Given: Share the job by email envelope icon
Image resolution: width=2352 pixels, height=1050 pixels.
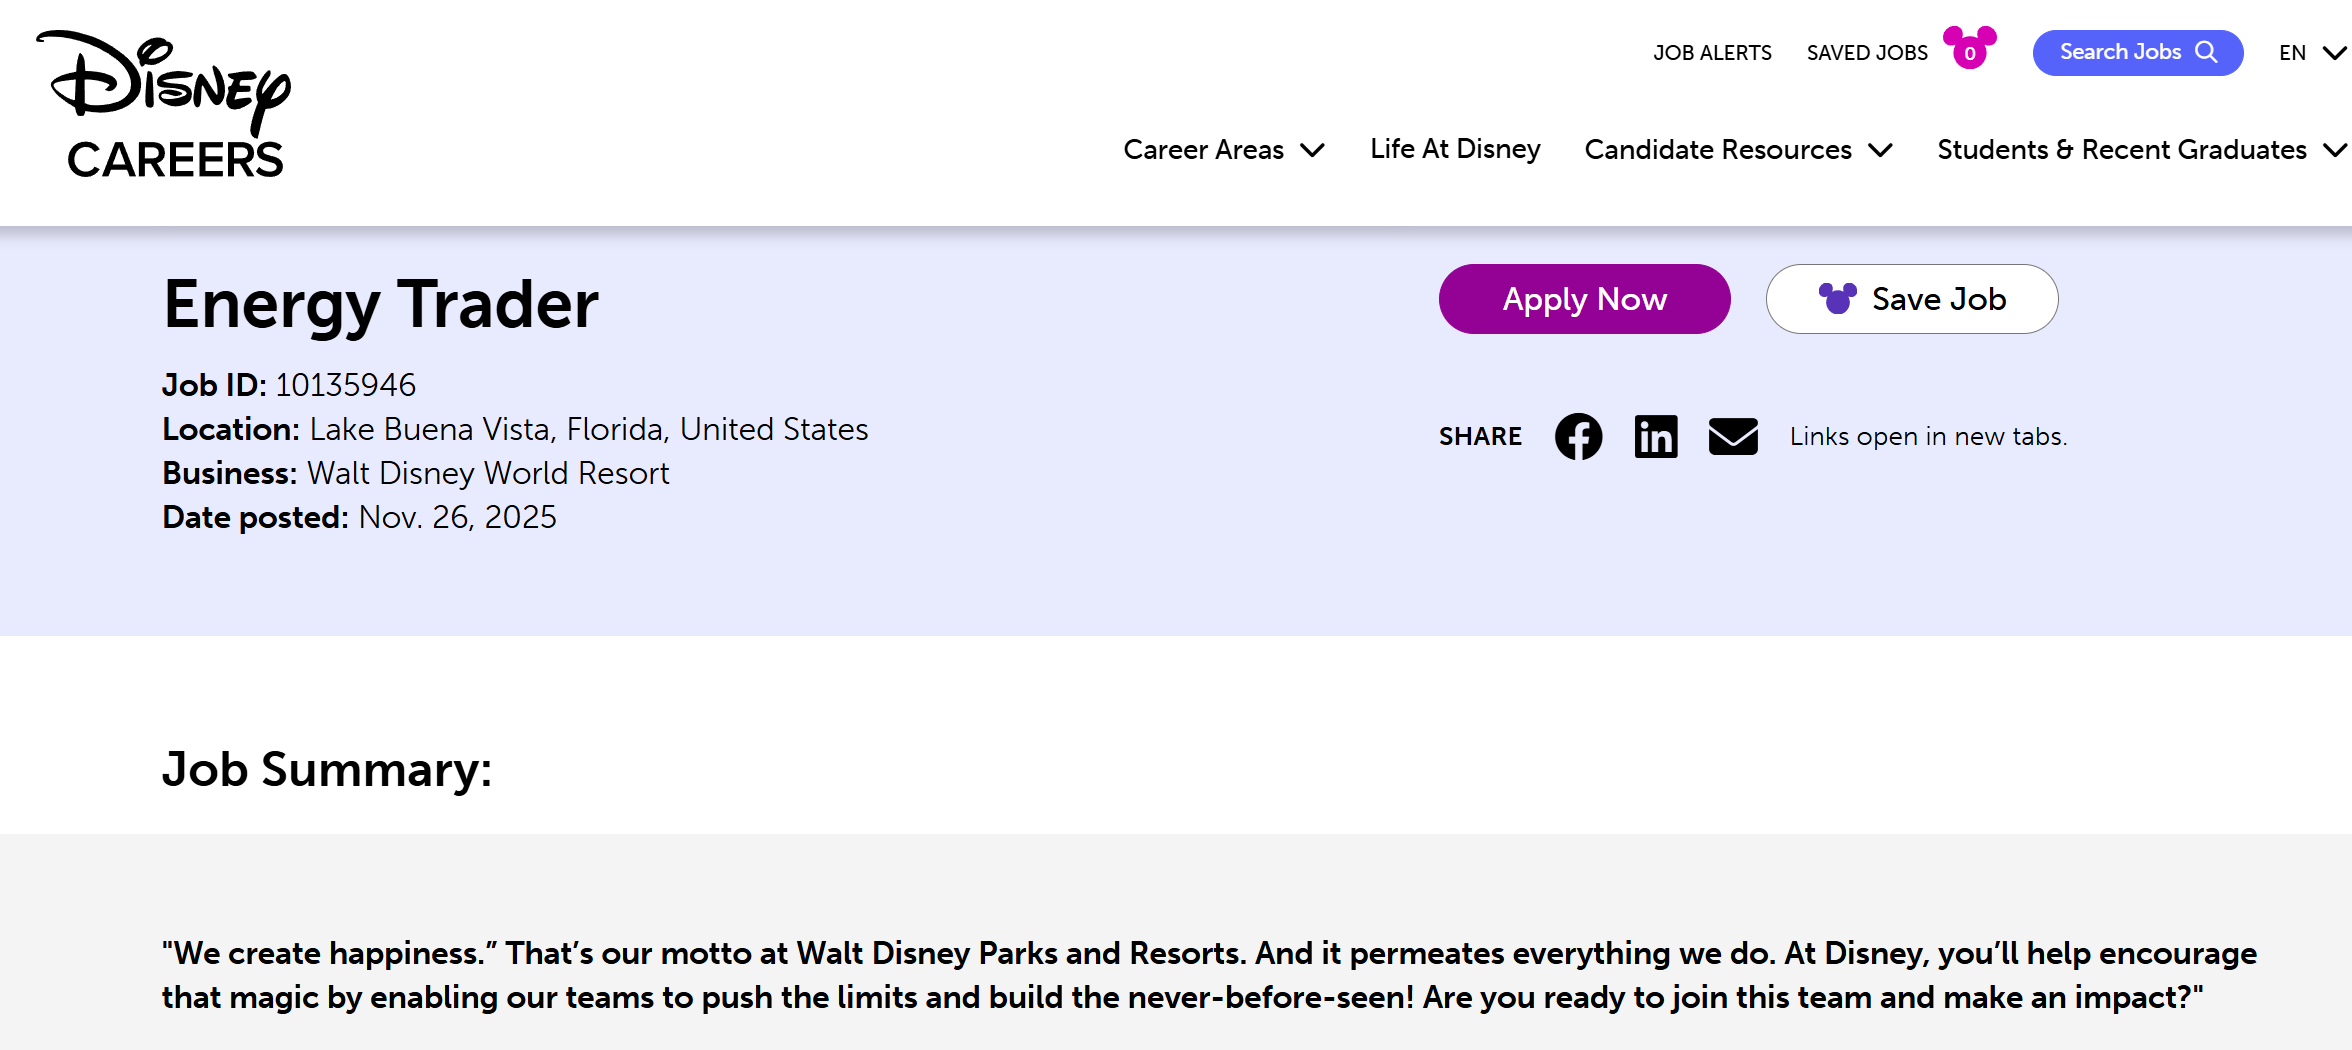Looking at the screenshot, I should click(1733, 437).
